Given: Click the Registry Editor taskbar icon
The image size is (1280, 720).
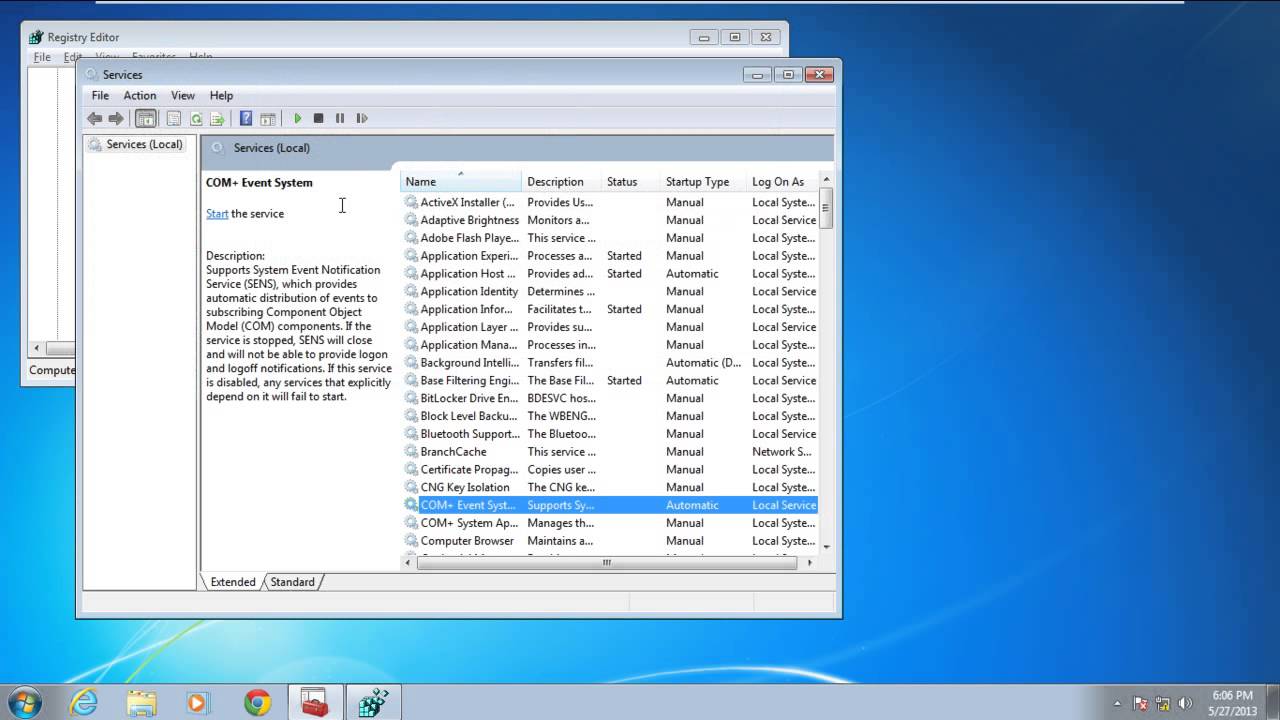Looking at the screenshot, I should [x=373, y=702].
